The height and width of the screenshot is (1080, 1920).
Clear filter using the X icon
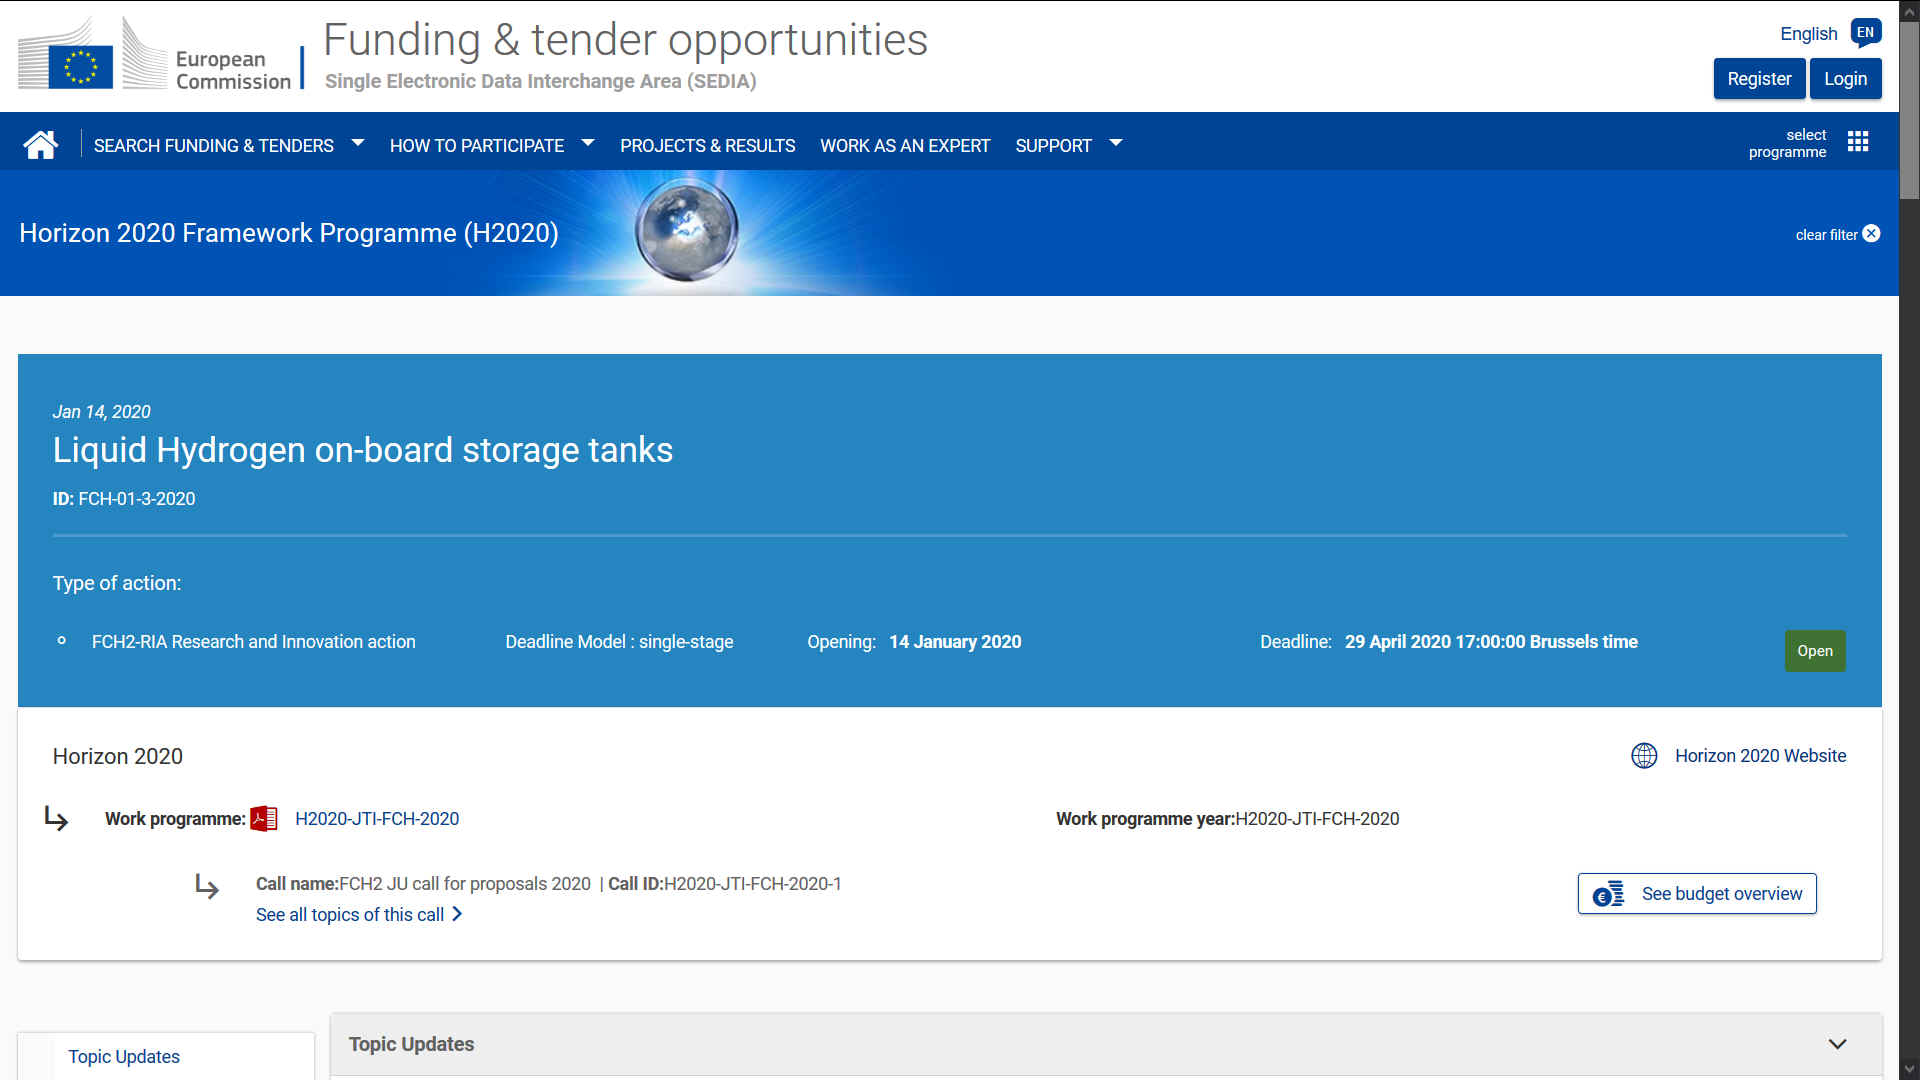(1872, 234)
